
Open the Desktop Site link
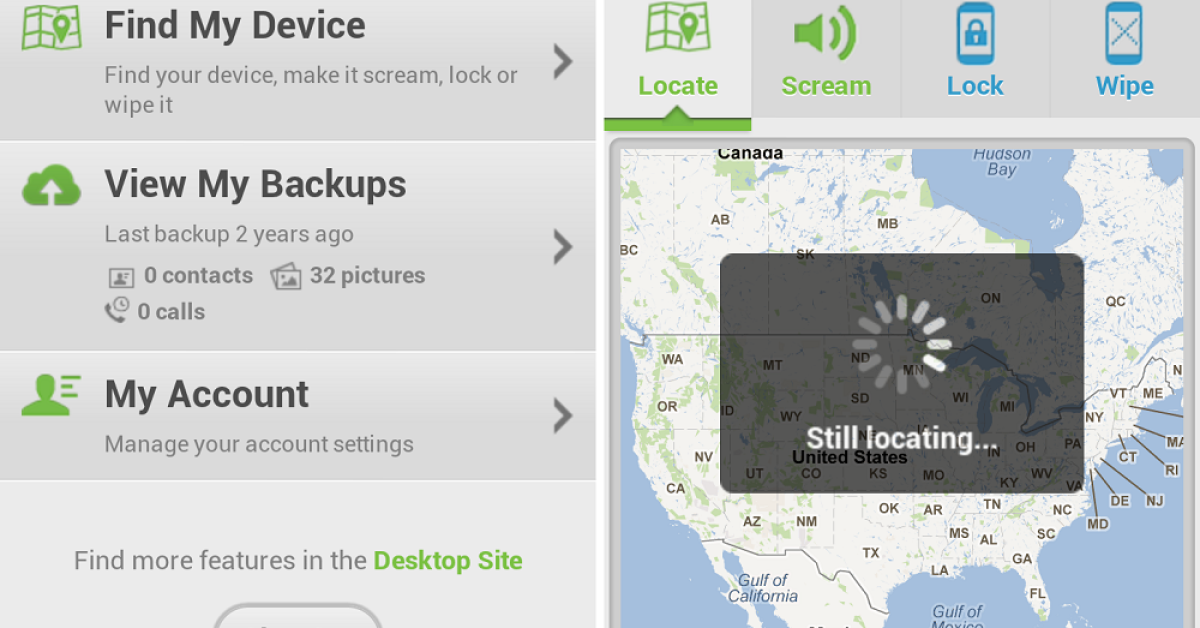(448, 560)
